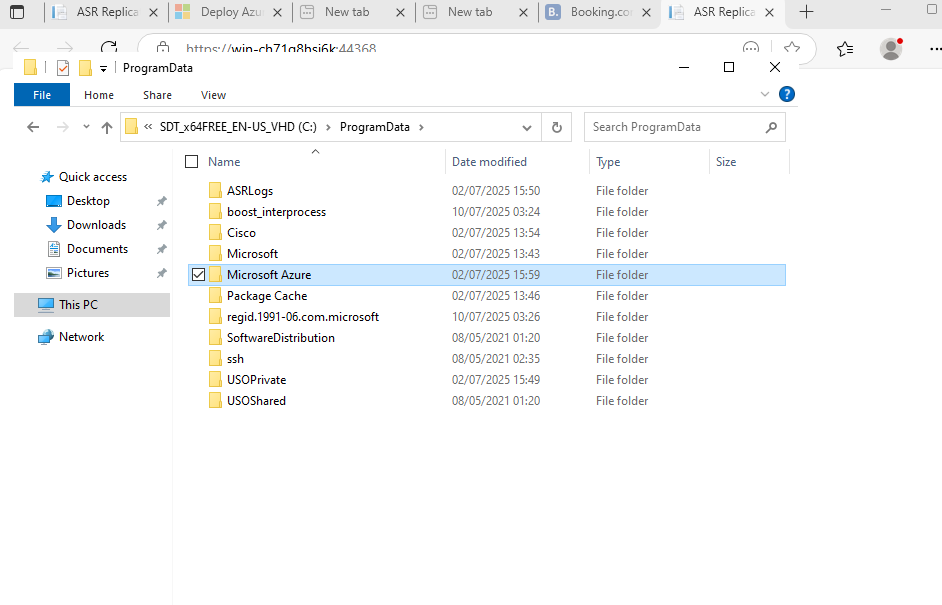Close the Booking.com browser tab

tap(646, 12)
